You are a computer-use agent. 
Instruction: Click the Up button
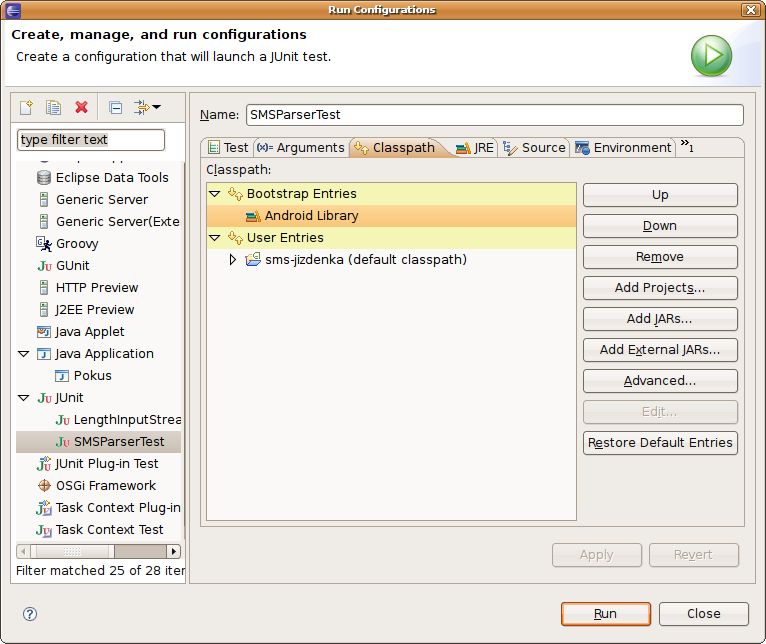tap(660, 195)
